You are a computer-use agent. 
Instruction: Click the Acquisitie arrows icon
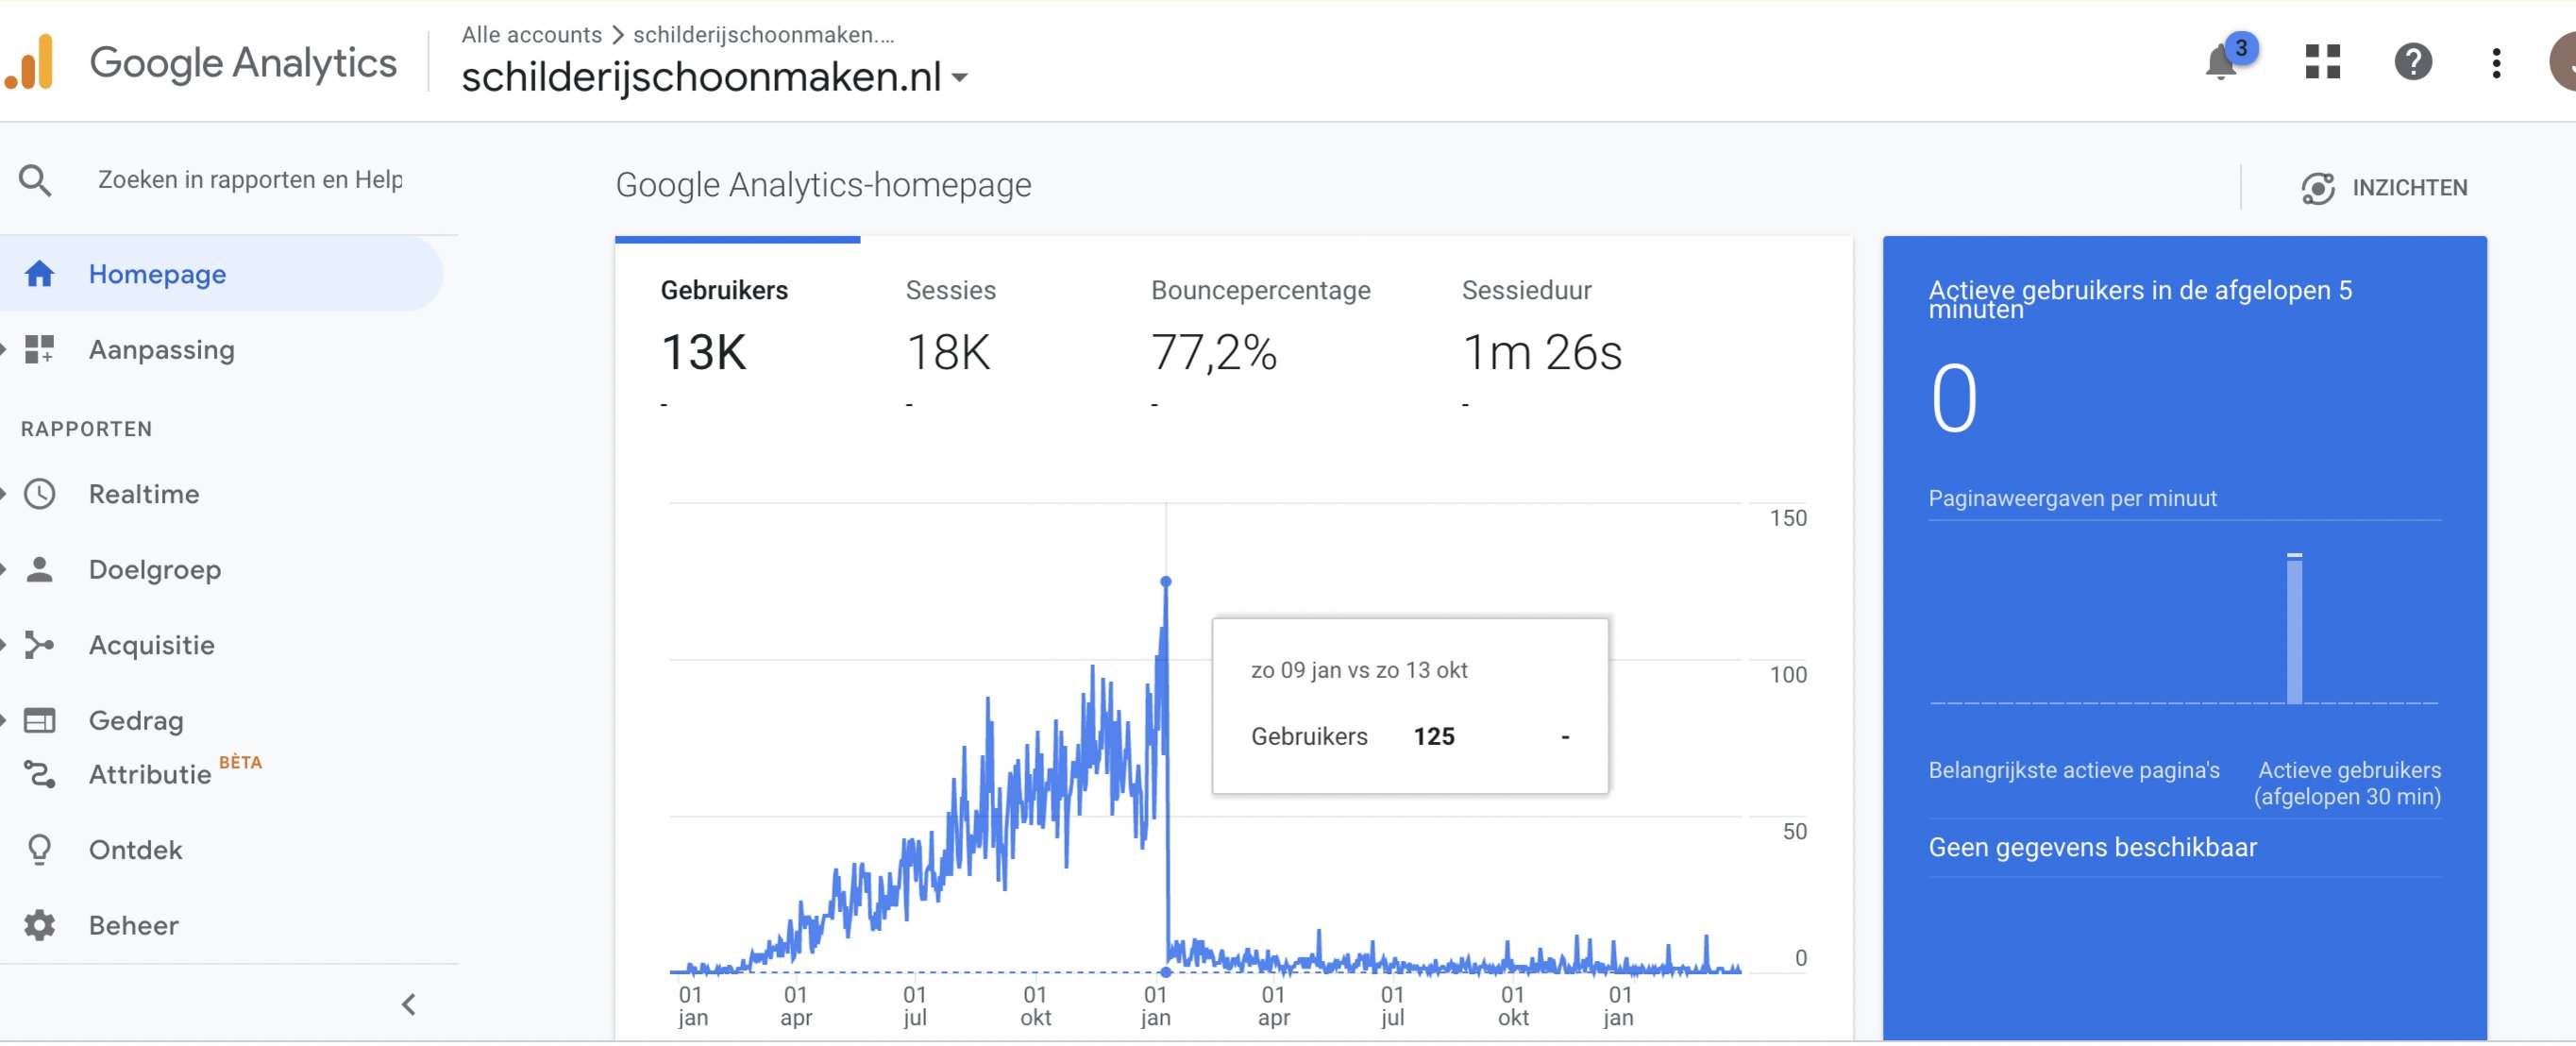(x=40, y=645)
